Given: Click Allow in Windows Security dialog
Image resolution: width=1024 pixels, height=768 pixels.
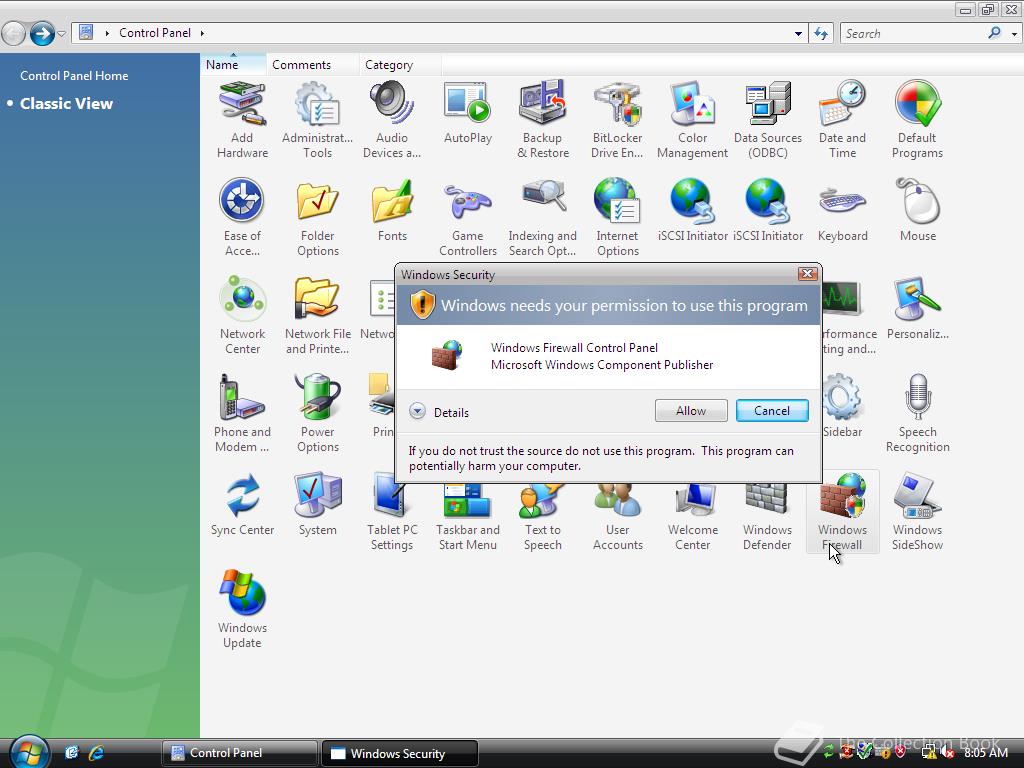Looking at the screenshot, I should (691, 411).
